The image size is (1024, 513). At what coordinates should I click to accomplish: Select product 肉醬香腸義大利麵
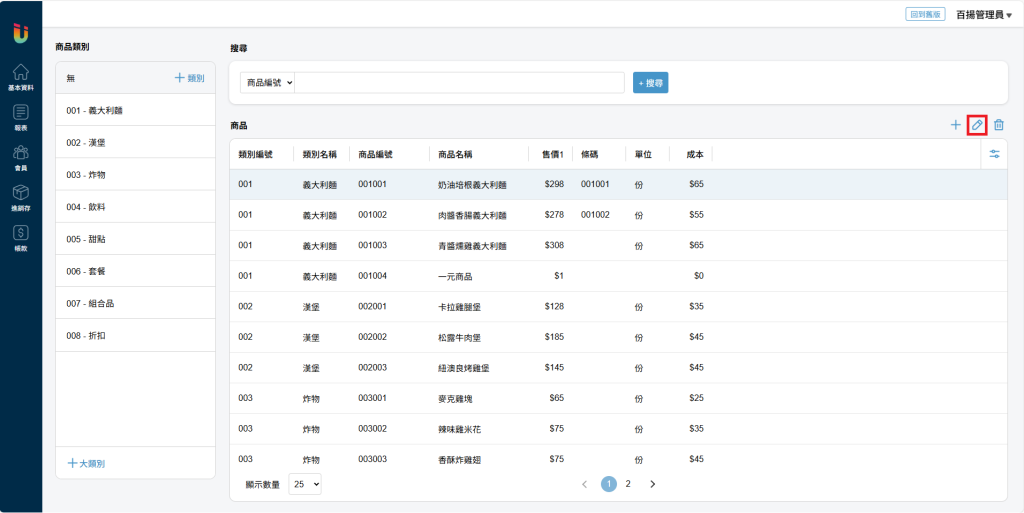pyautogui.click(x=472, y=215)
